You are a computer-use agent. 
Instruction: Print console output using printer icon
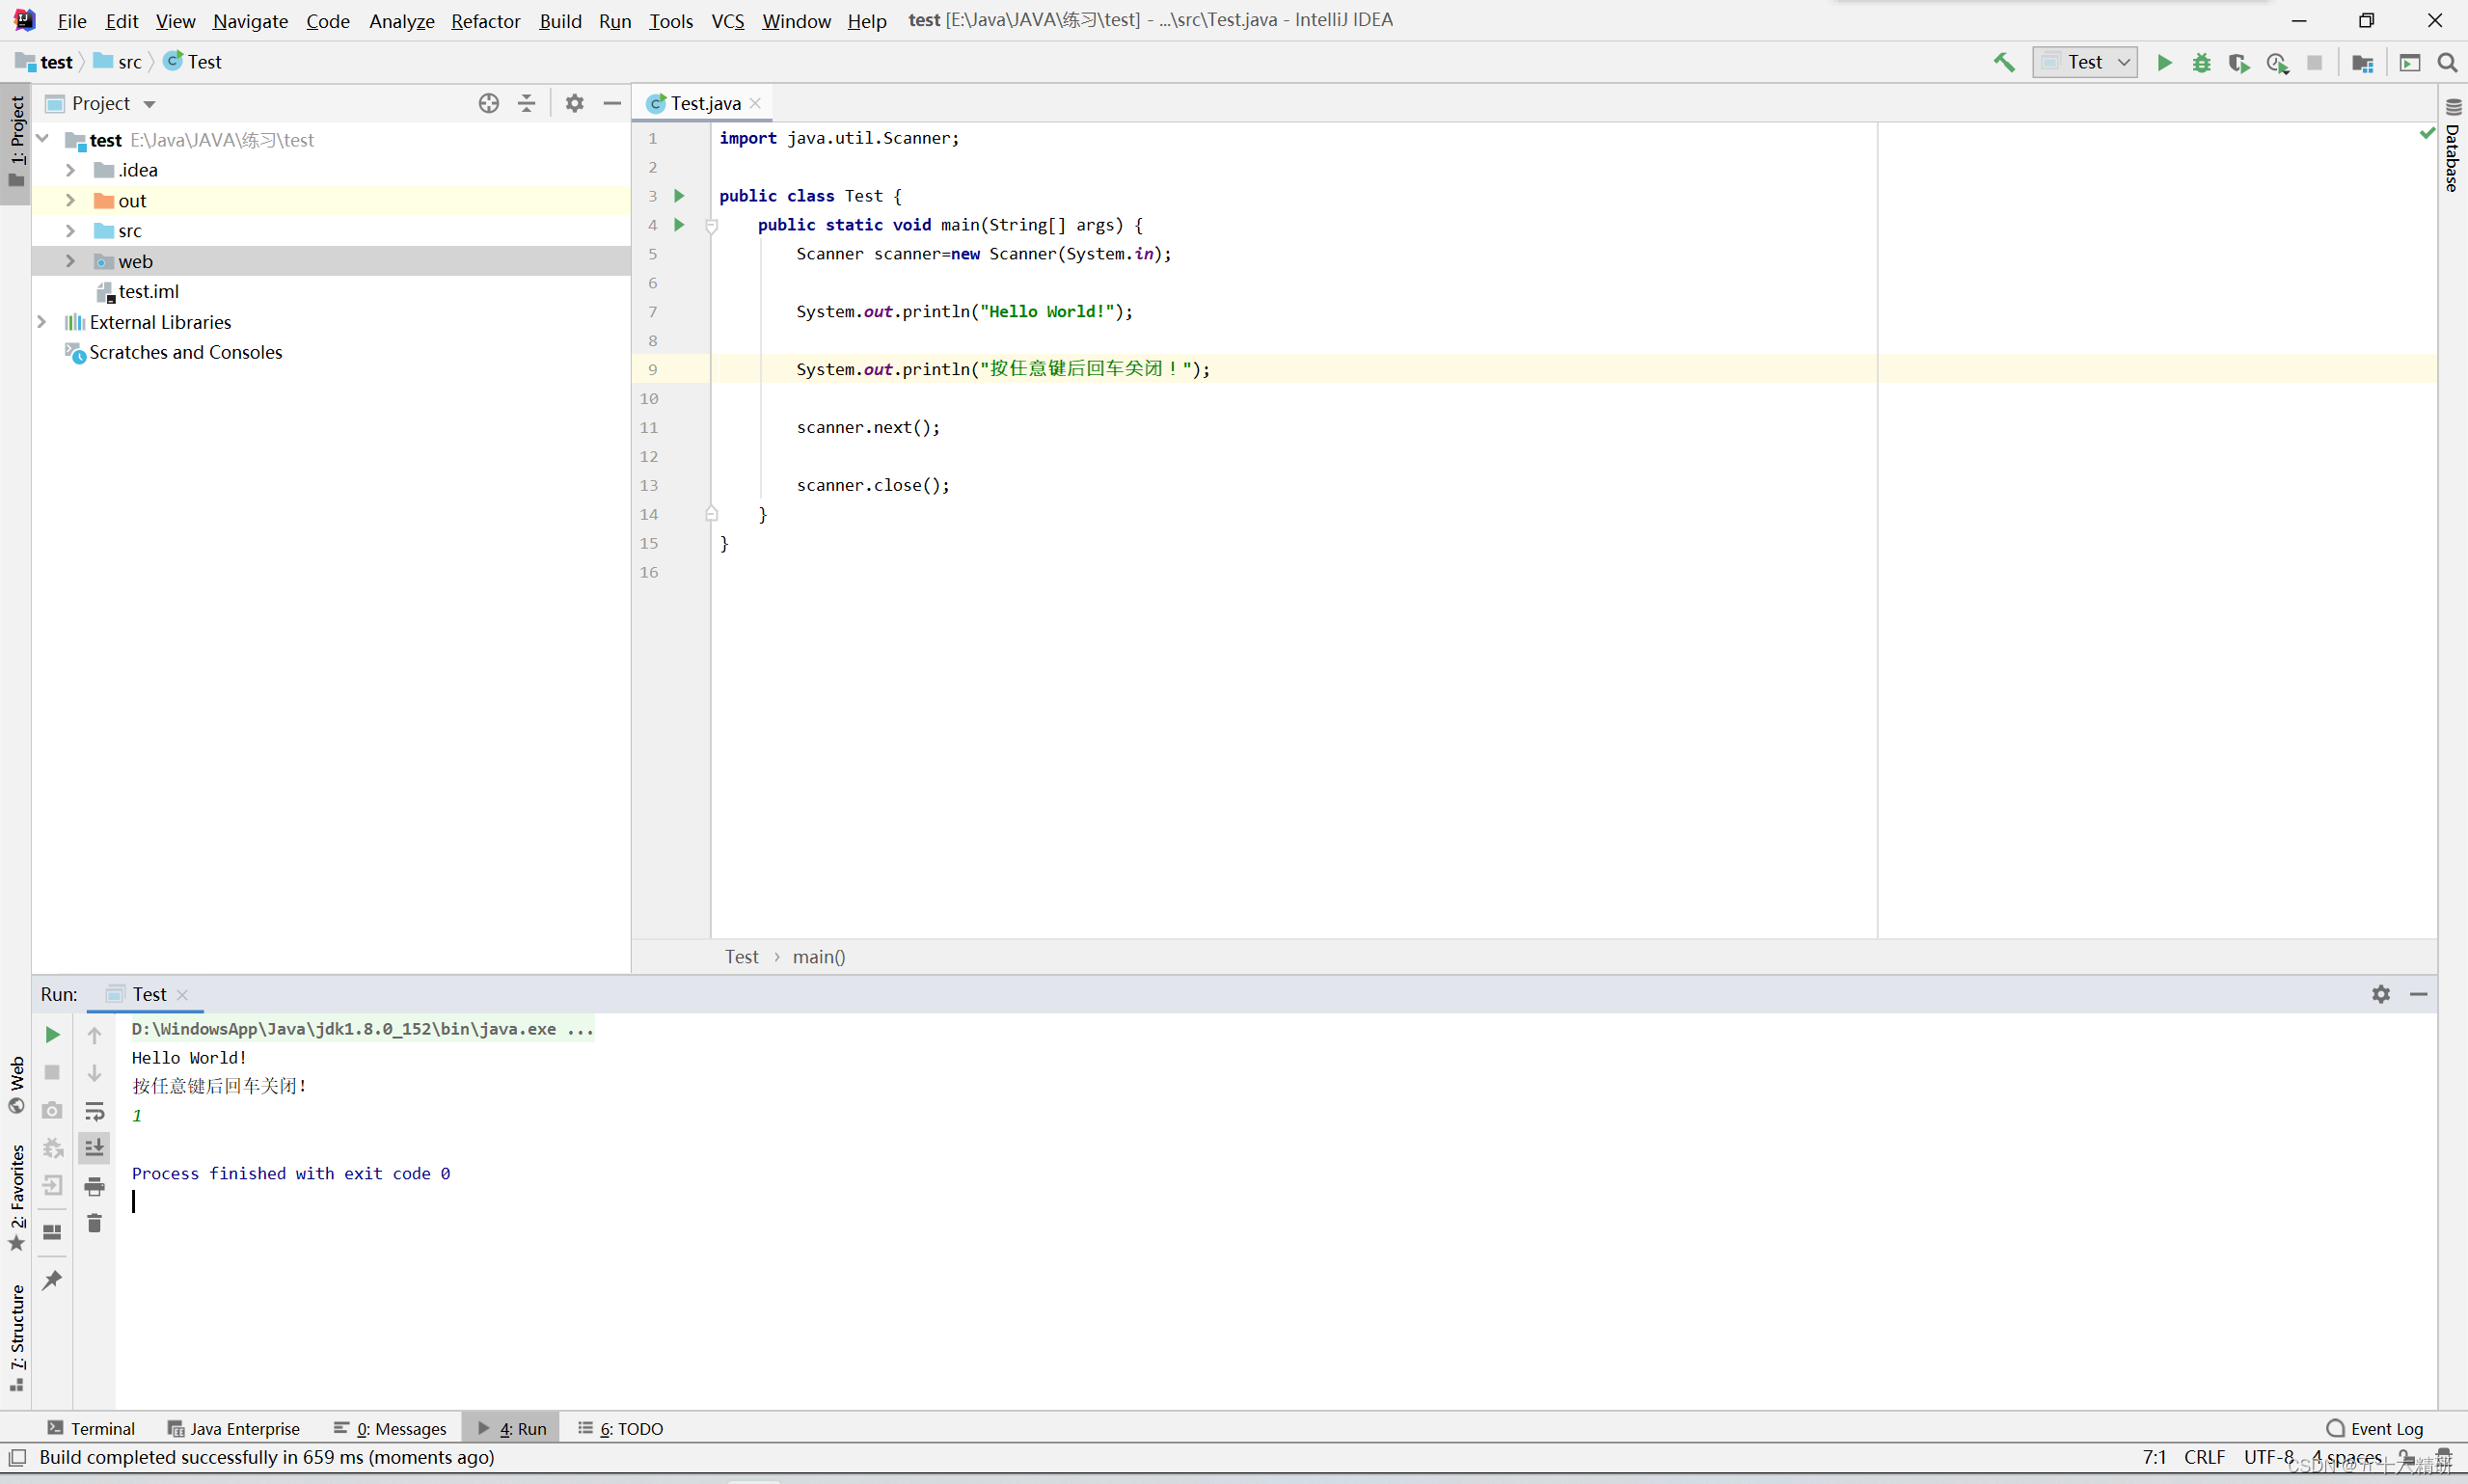[x=94, y=1186]
